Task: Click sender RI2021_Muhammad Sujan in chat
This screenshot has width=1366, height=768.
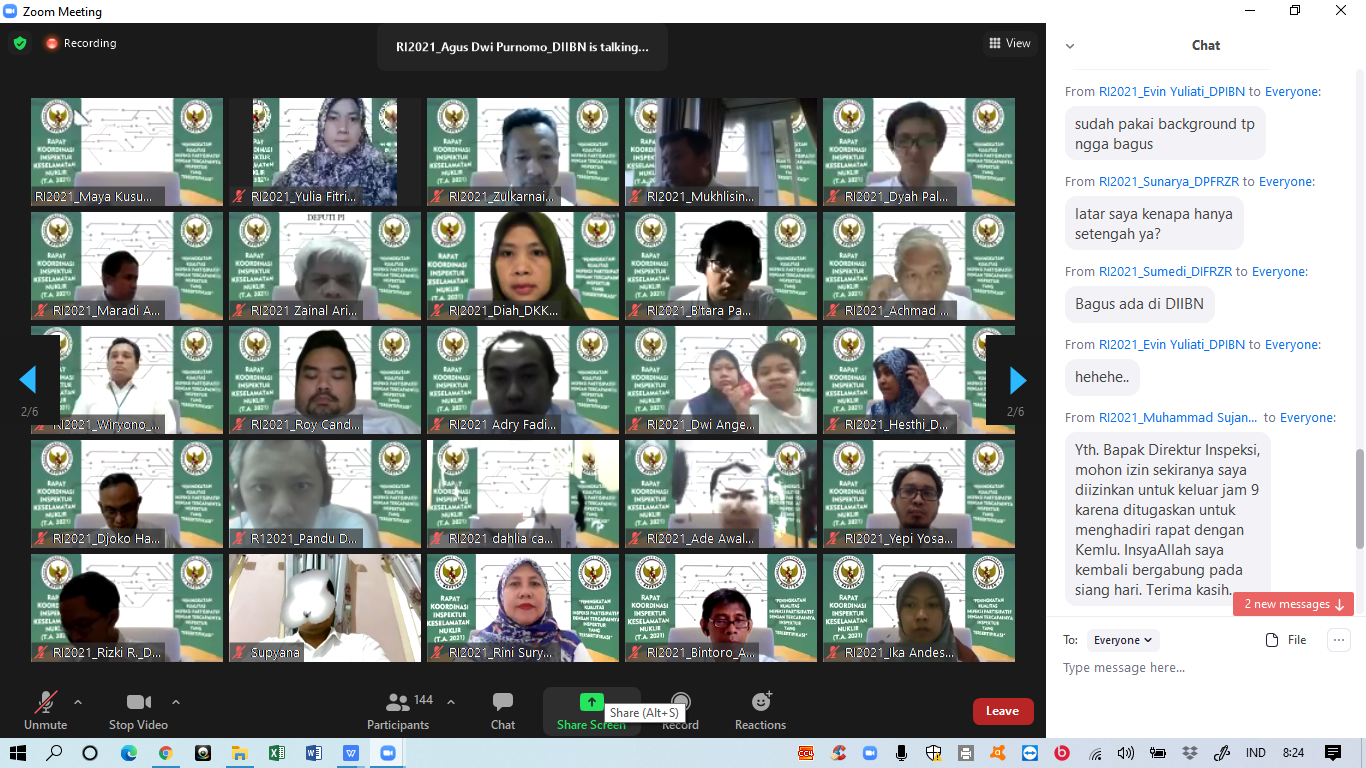Action: pos(1178,418)
